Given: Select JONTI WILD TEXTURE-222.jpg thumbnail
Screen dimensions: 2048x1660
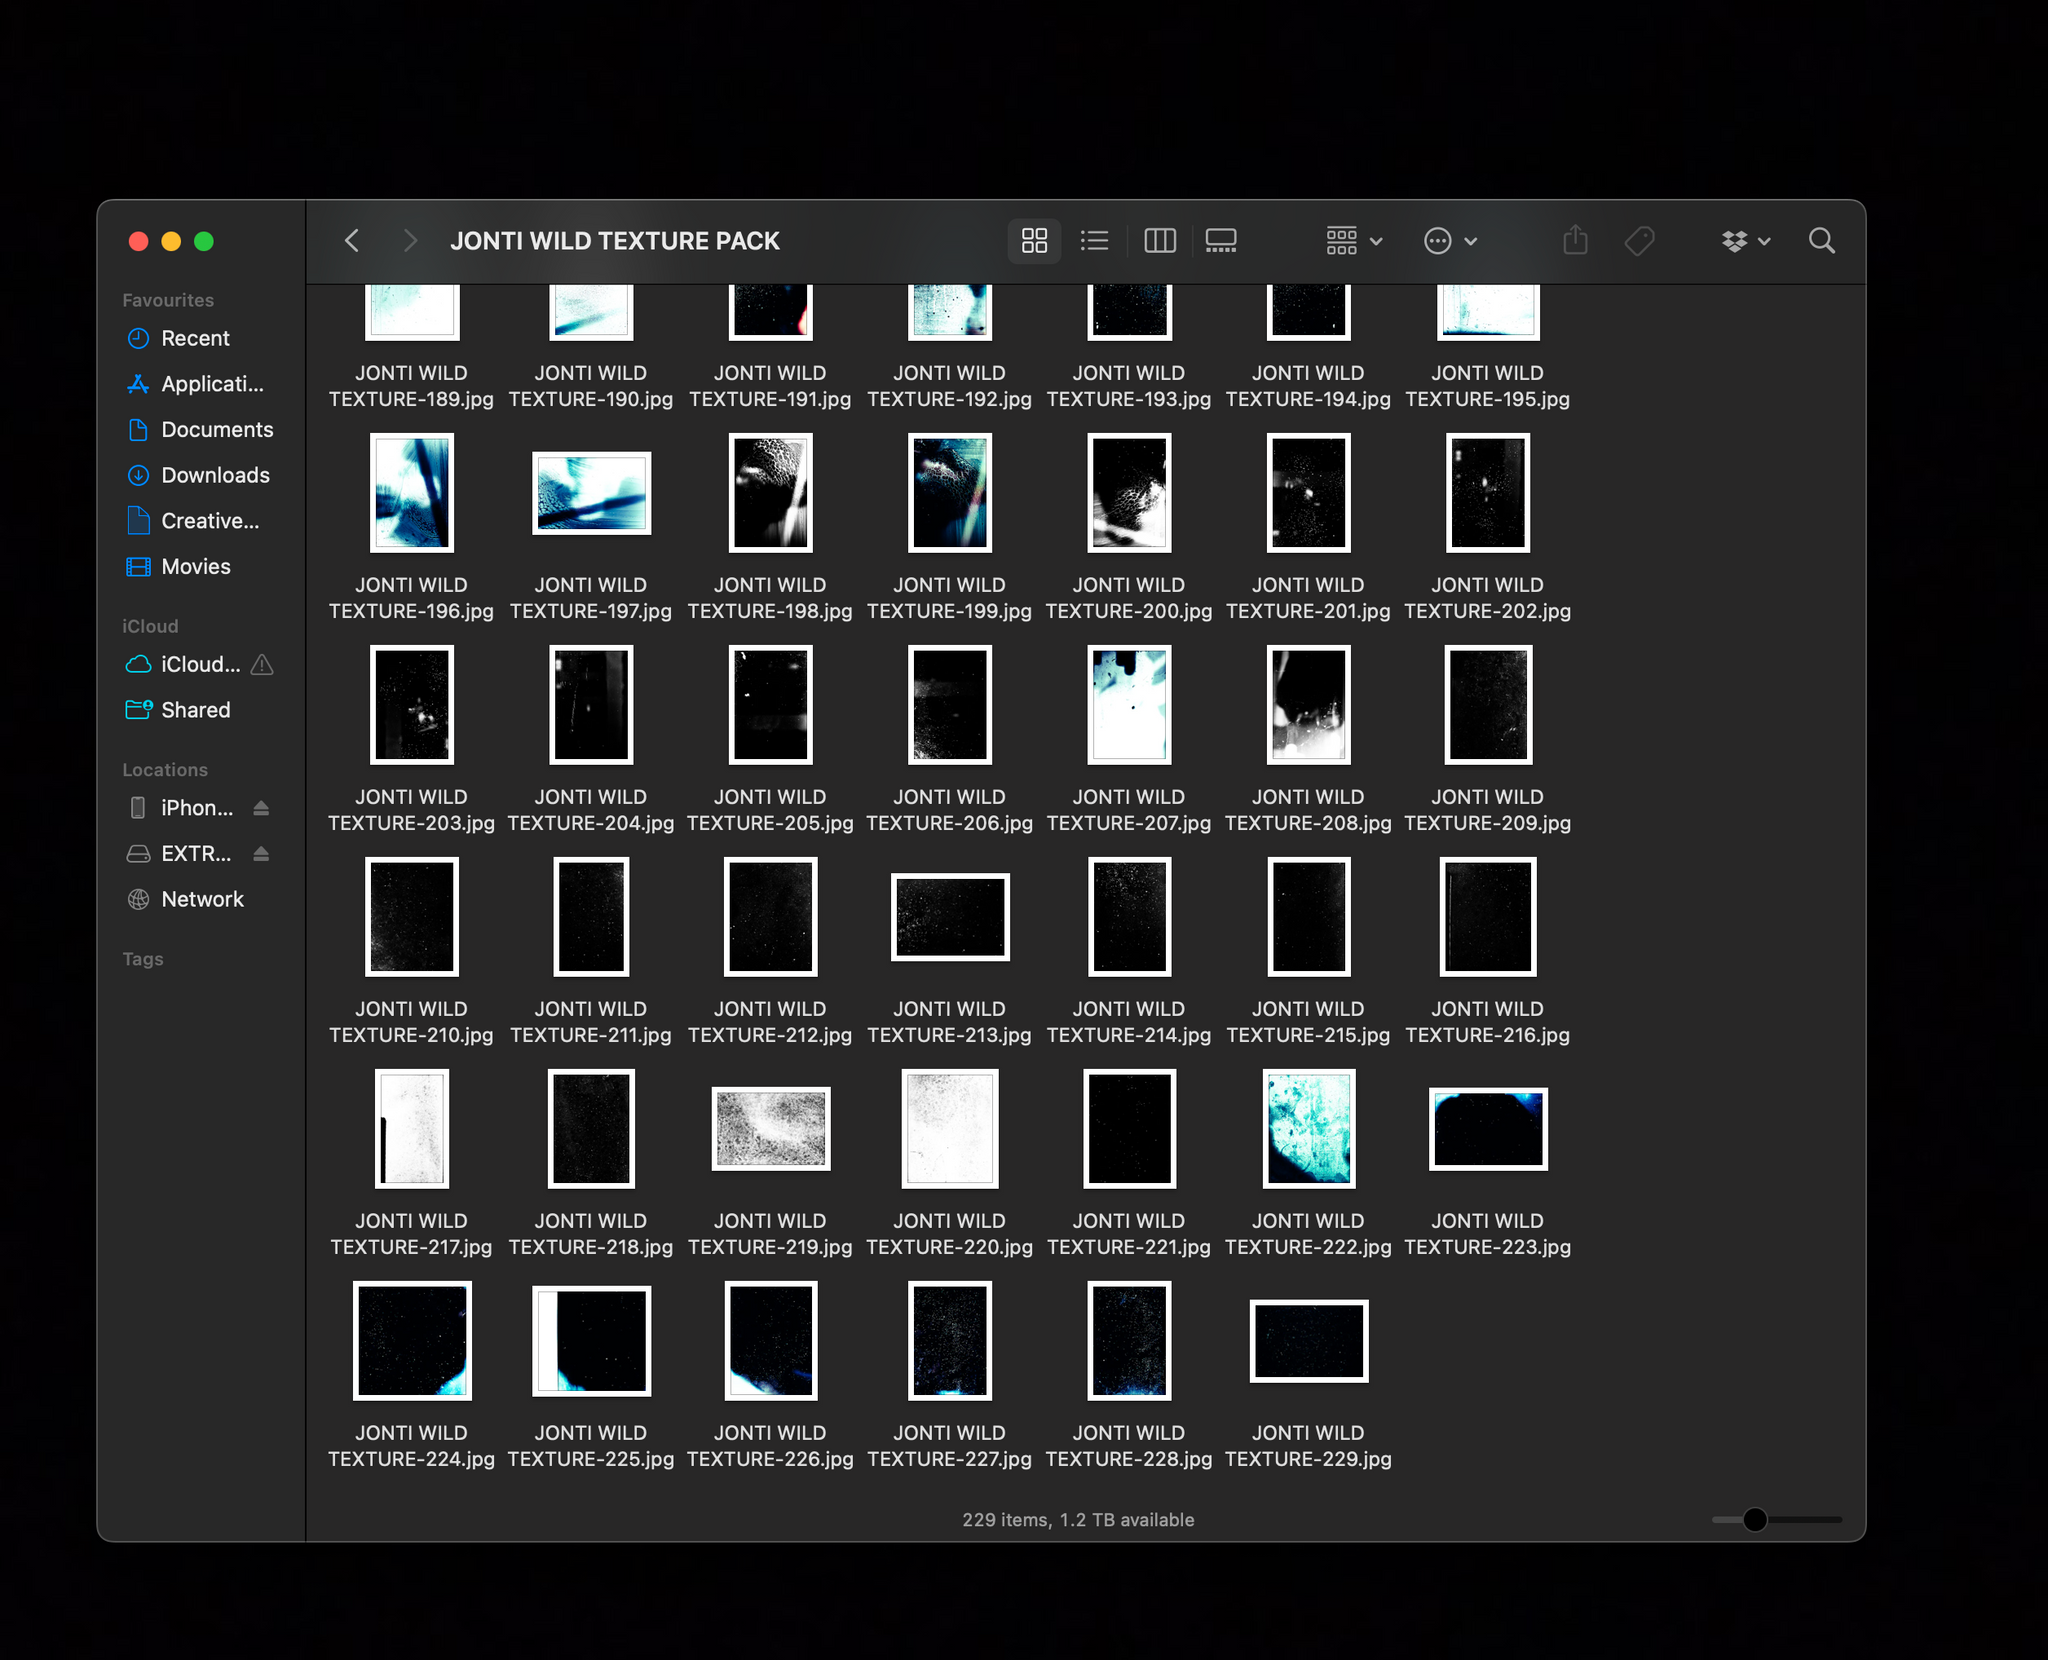Looking at the screenshot, I should (x=1308, y=1129).
